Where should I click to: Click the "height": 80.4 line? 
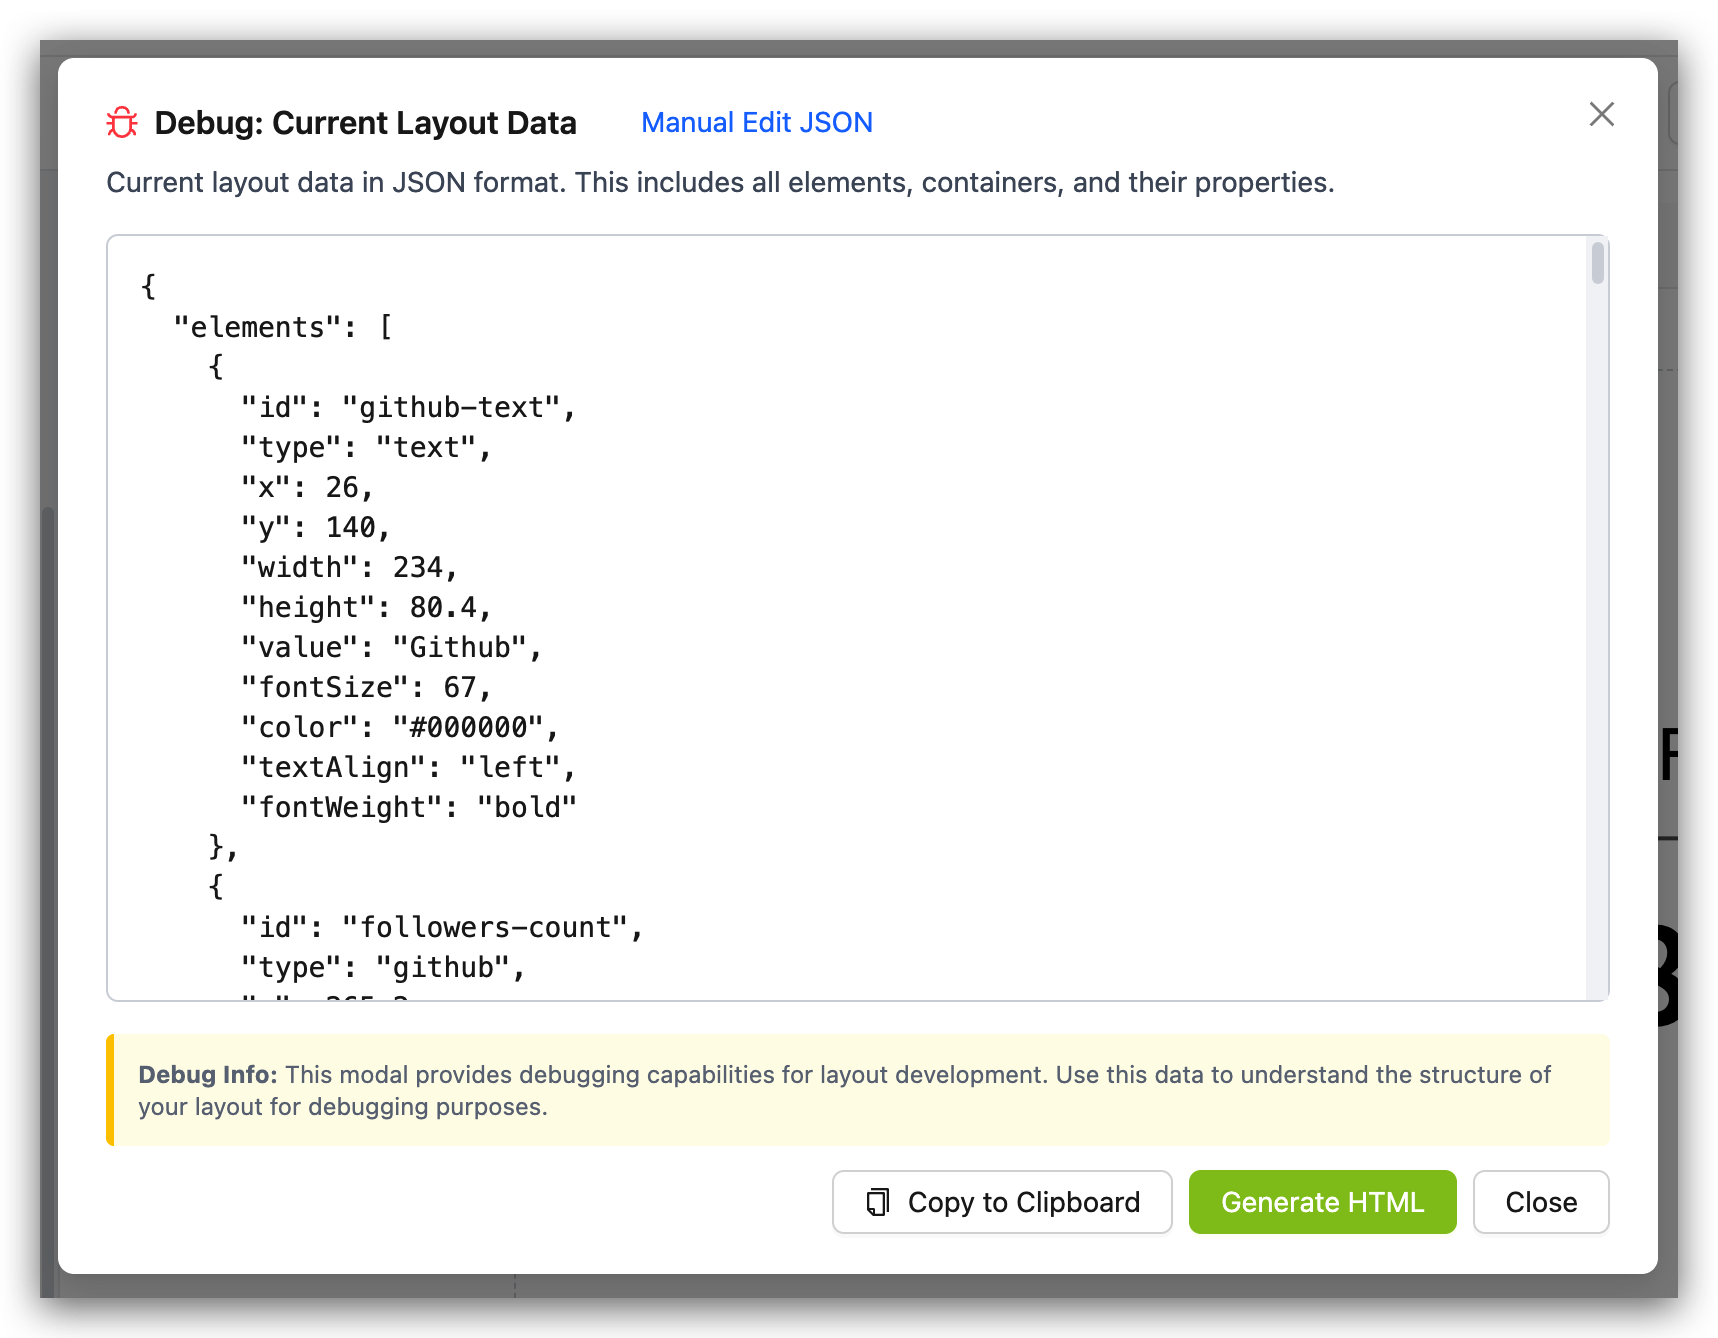tap(366, 608)
